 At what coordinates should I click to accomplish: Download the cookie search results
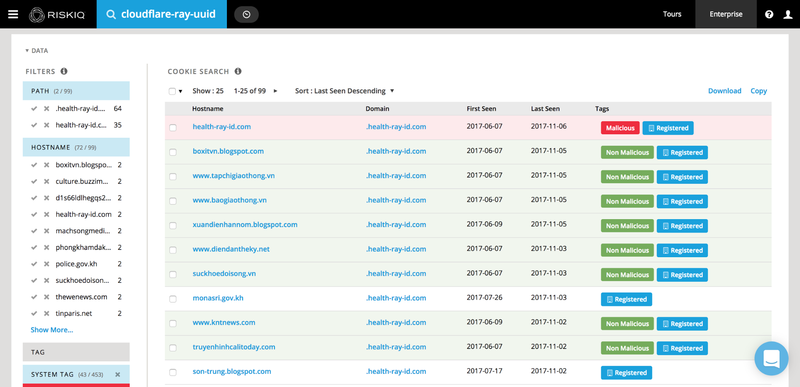(724, 91)
